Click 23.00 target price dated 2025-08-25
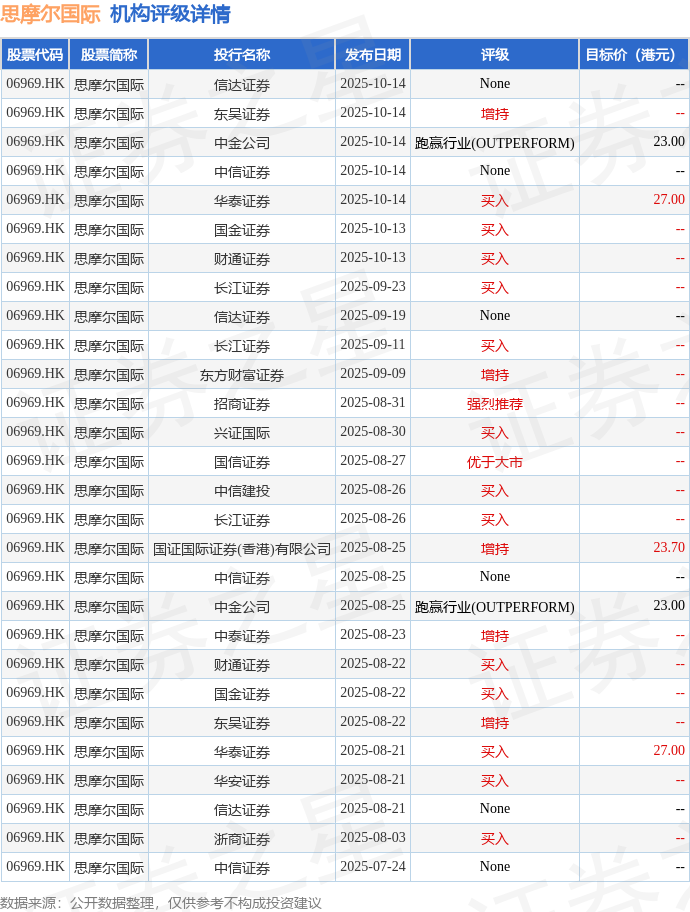This screenshot has width=690, height=912. tap(668, 605)
